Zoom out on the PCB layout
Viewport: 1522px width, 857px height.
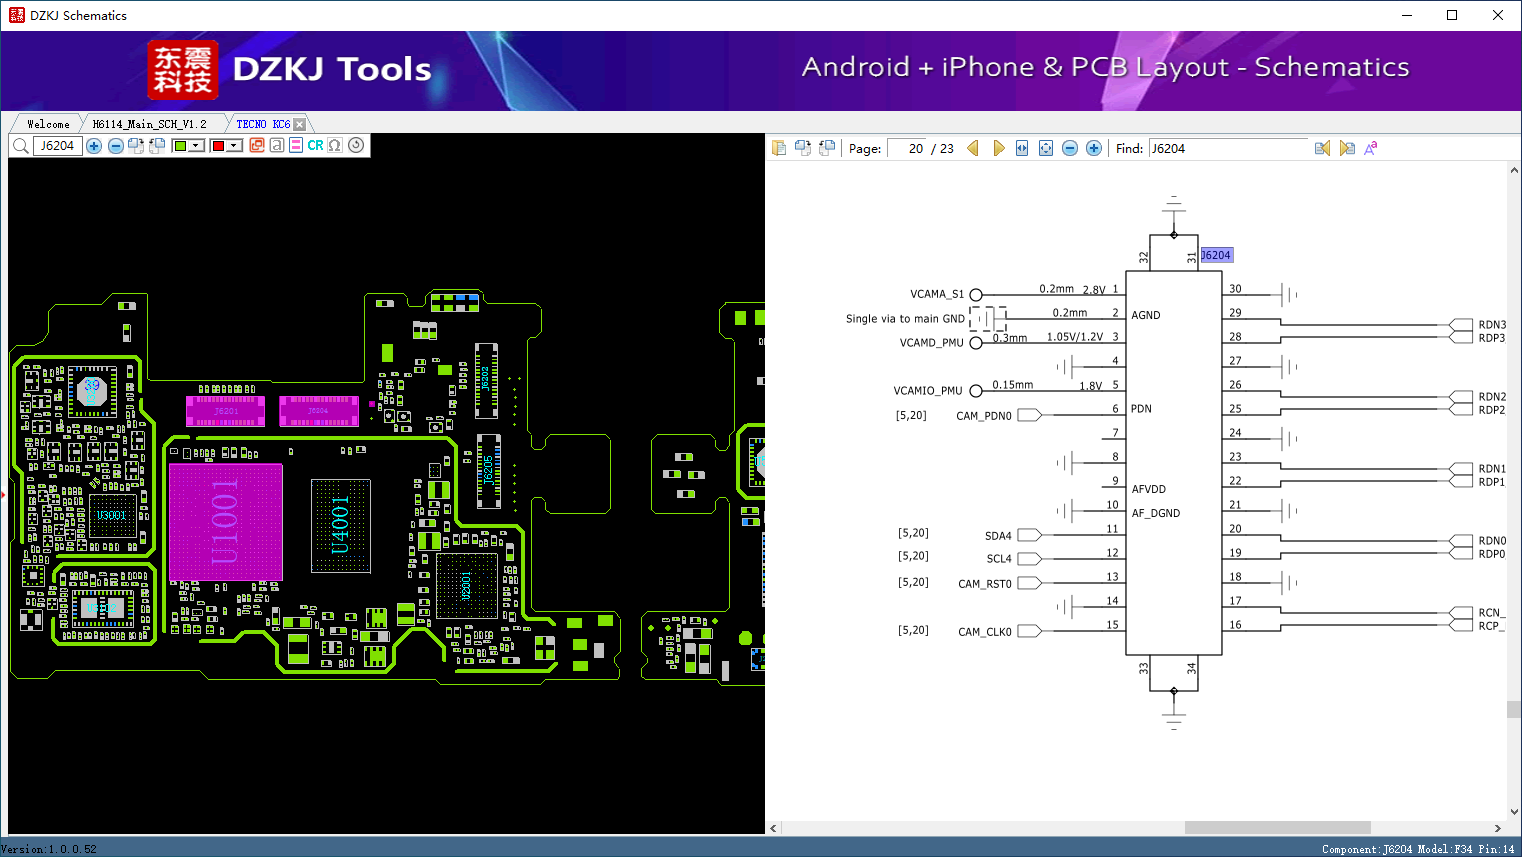(116, 146)
